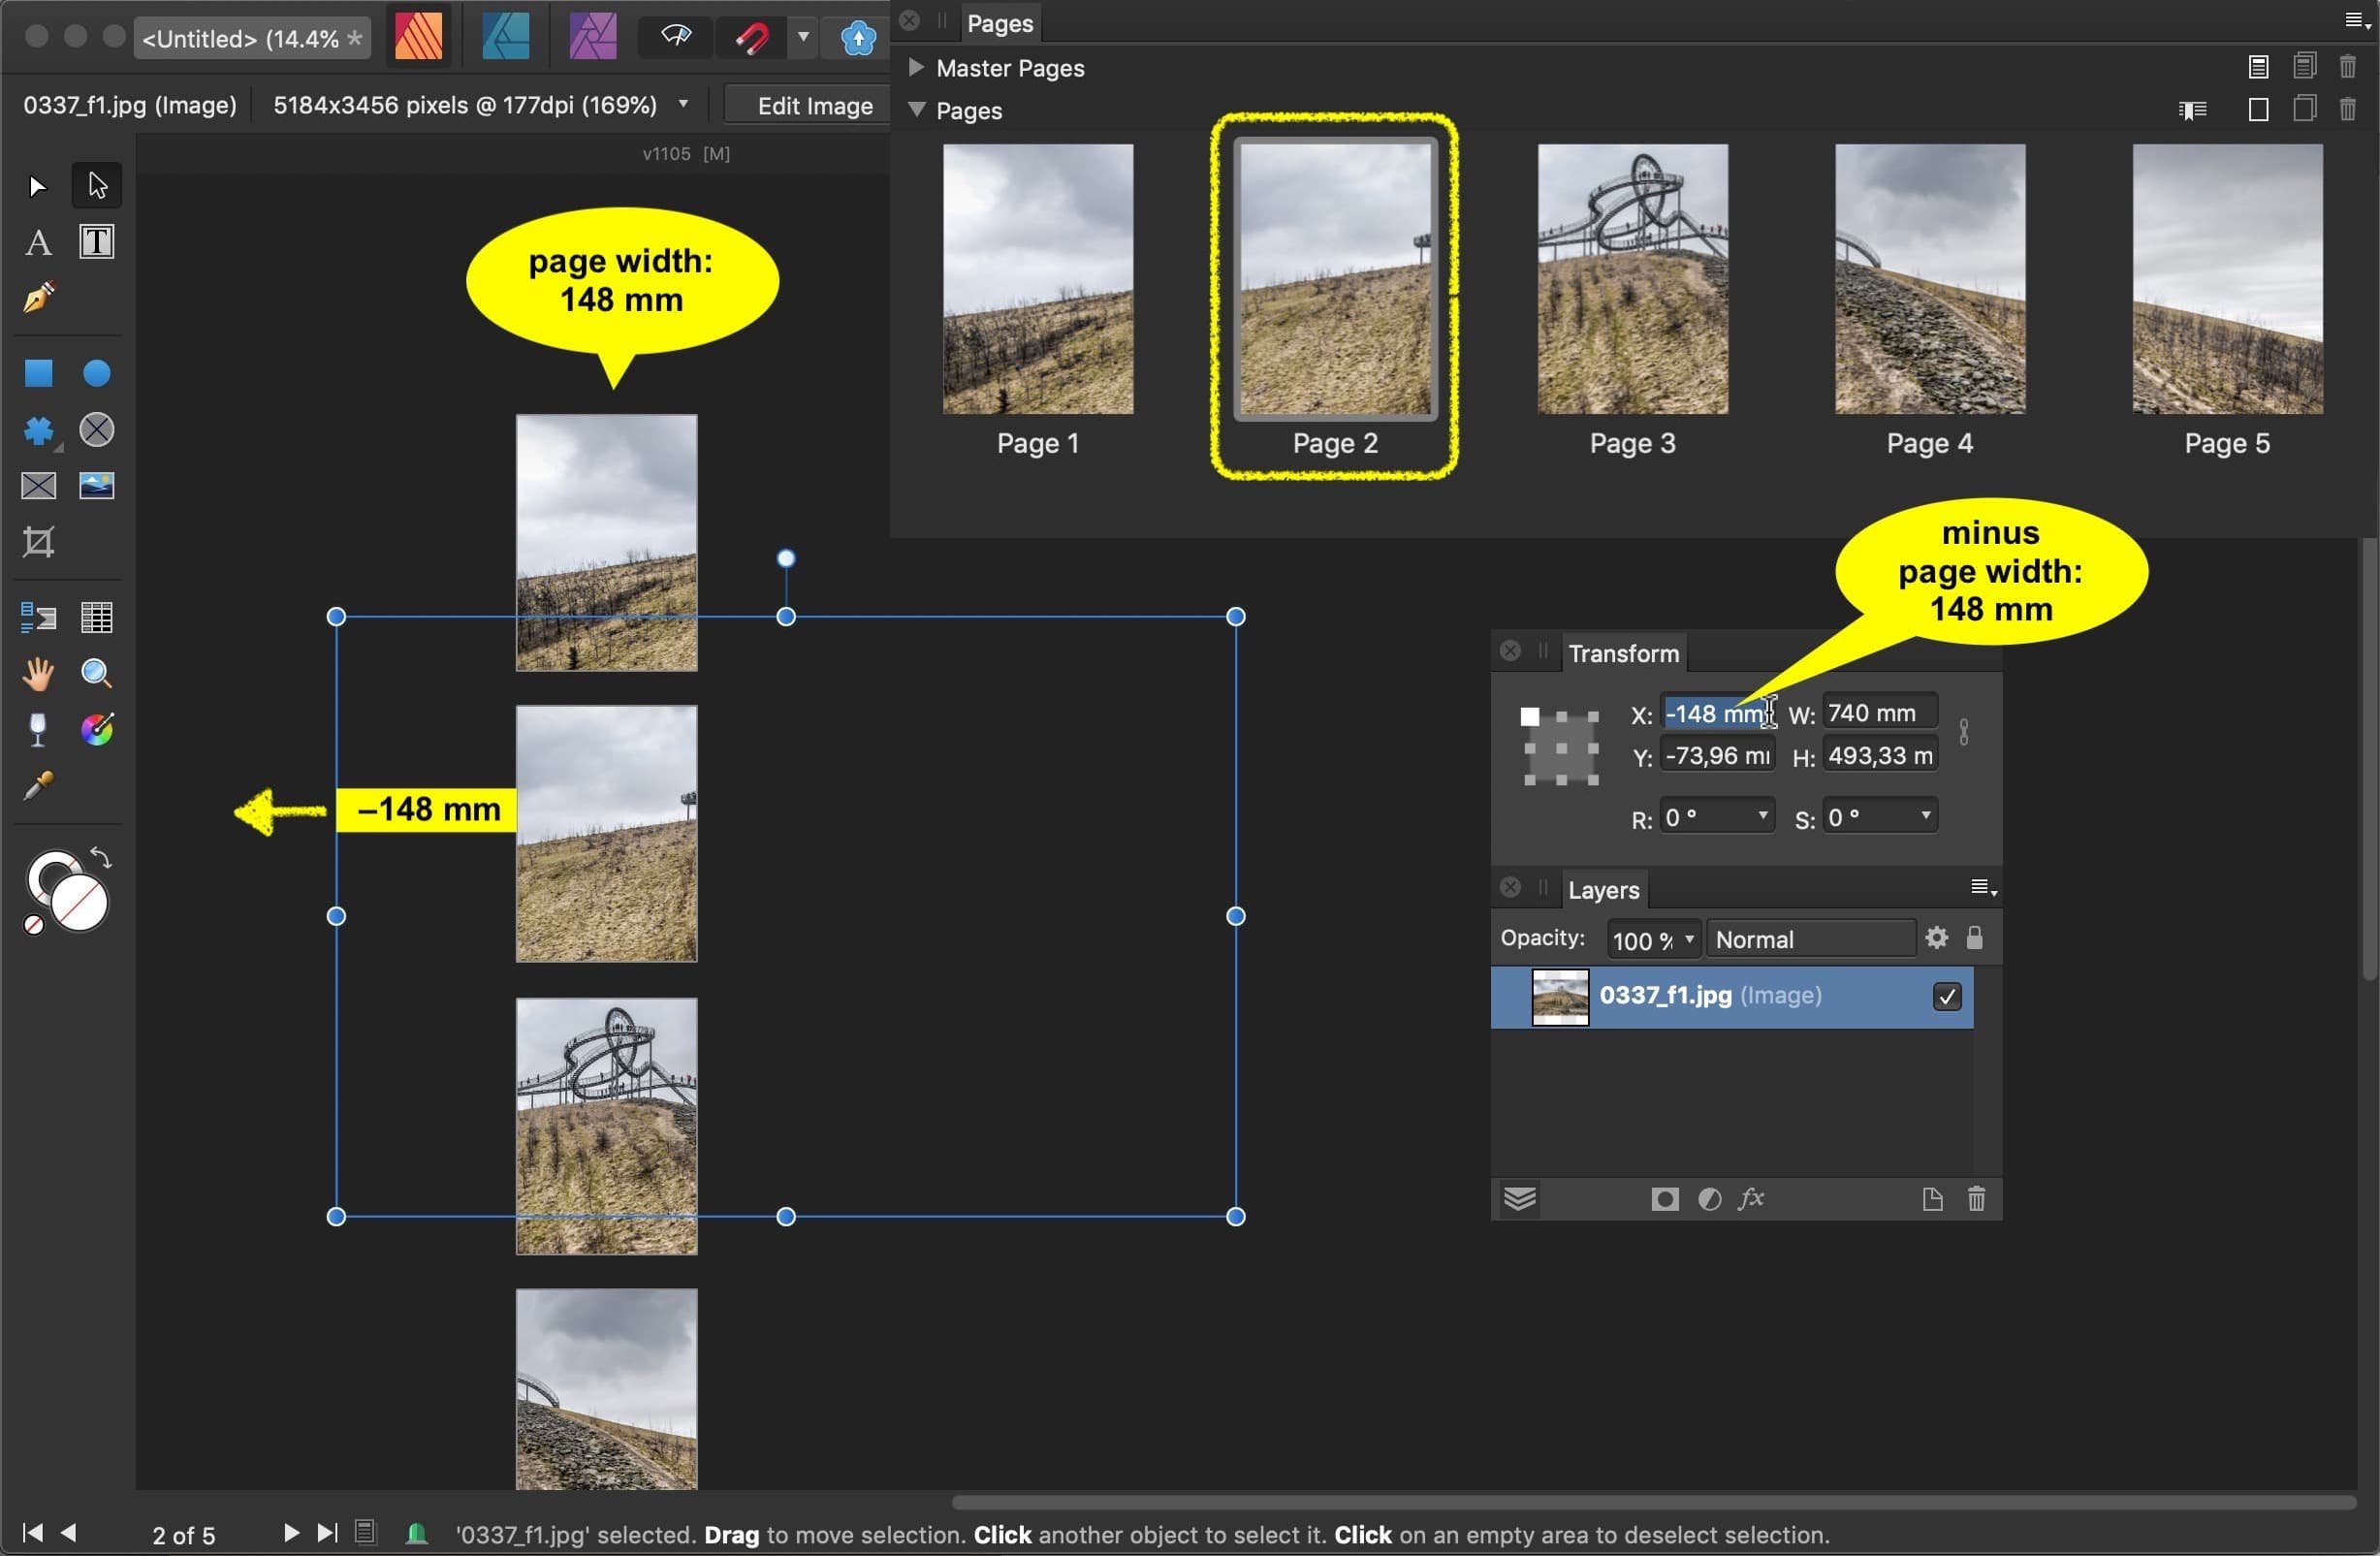Select the Artistic Text tool
The width and height of the screenshot is (2380, 1556).
[x=38, y=242]
